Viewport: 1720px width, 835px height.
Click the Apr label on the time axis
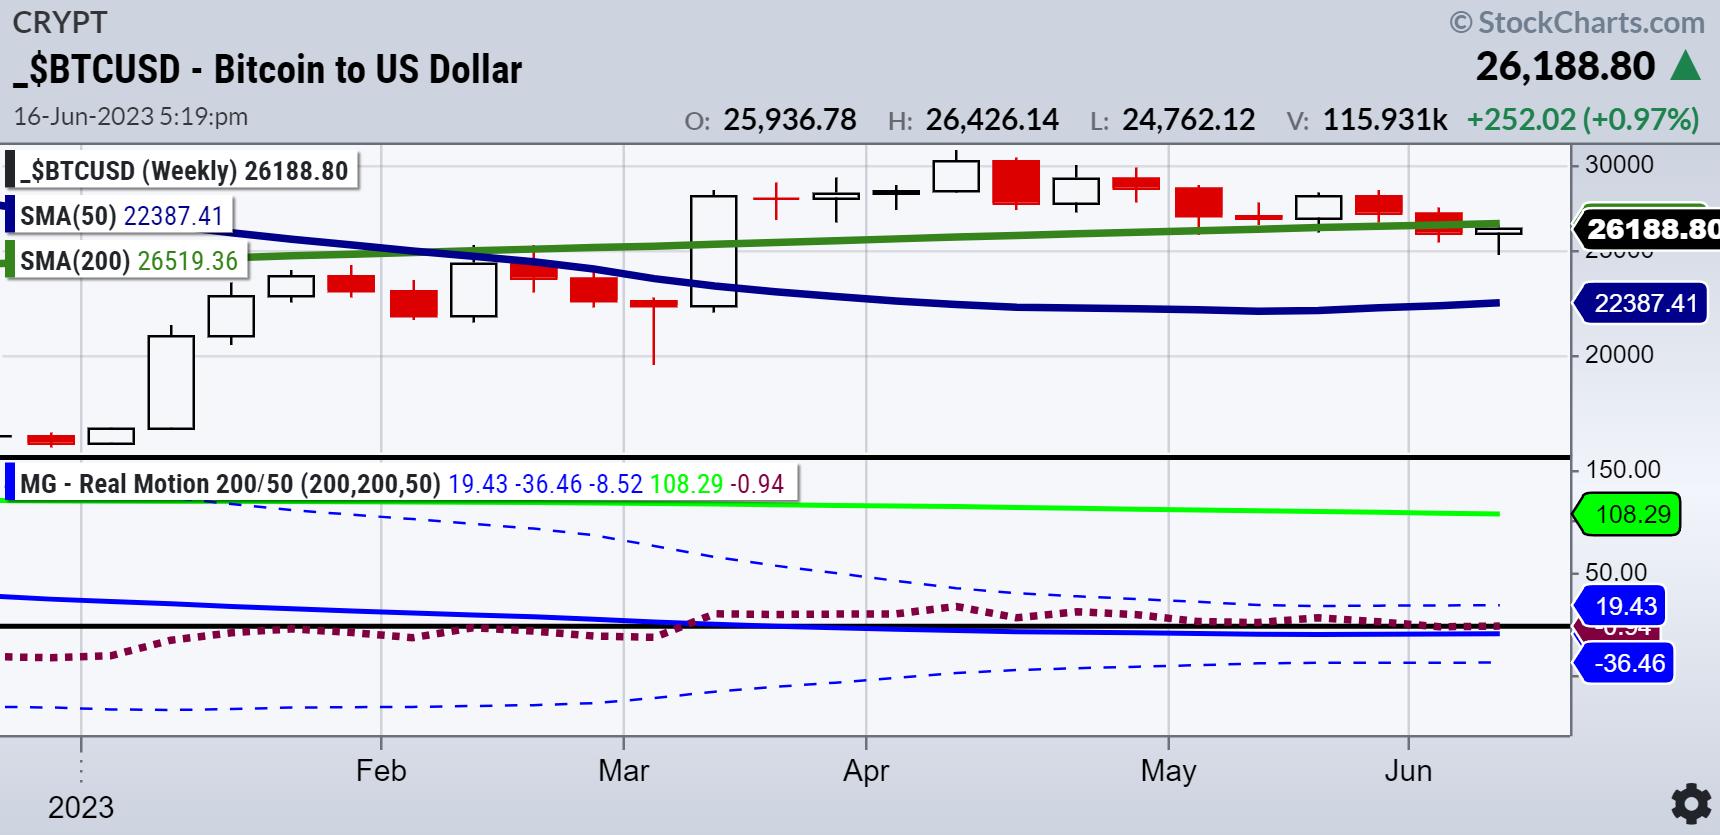[866, 772]
